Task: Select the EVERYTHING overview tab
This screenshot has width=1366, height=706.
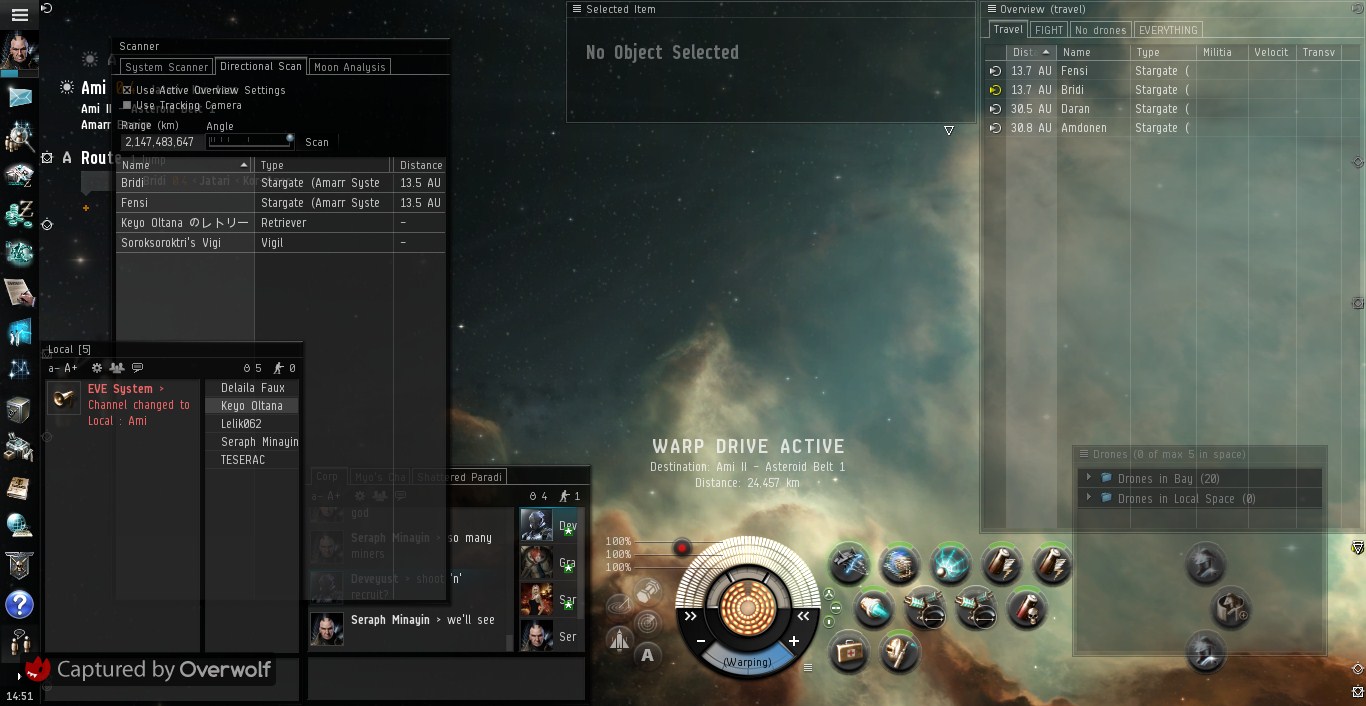Action: [x=1168, y=30]
